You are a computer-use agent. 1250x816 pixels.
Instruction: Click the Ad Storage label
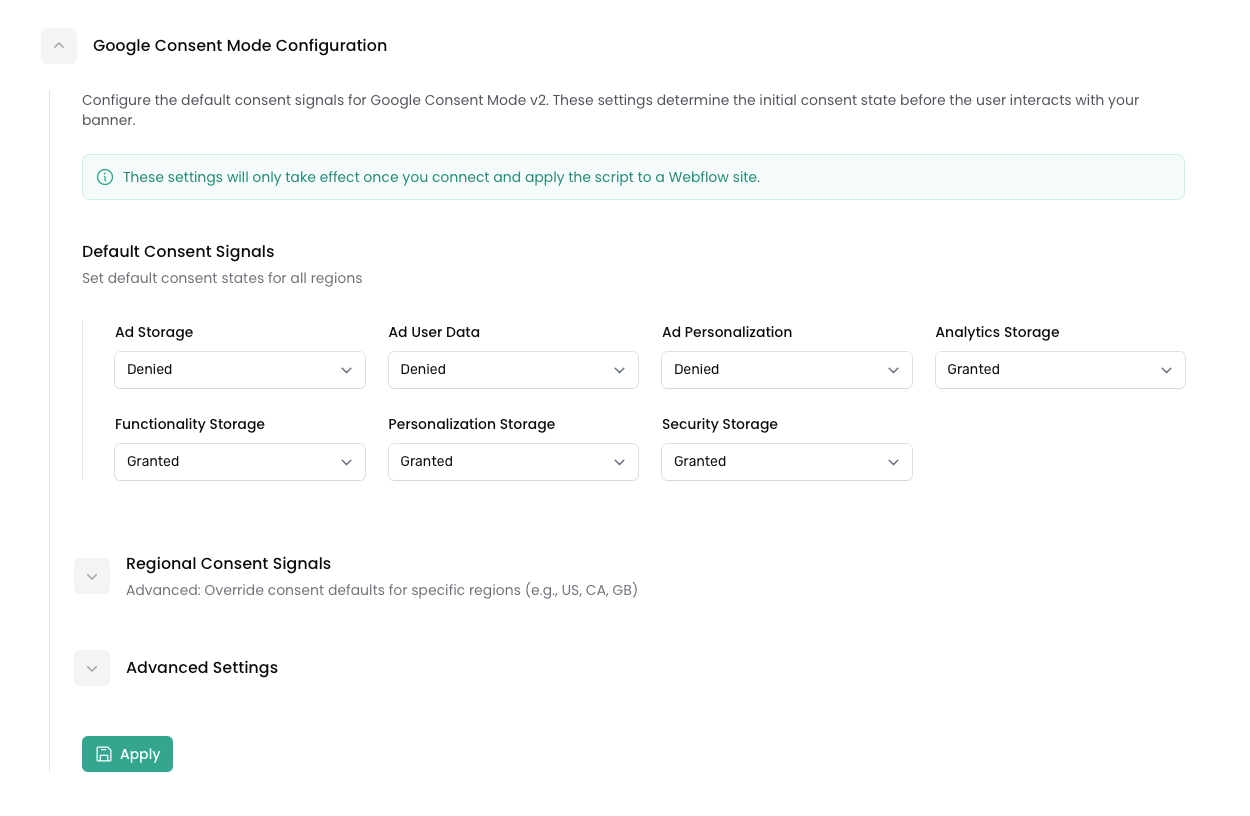pyautogui.click(x=154, y=332)
